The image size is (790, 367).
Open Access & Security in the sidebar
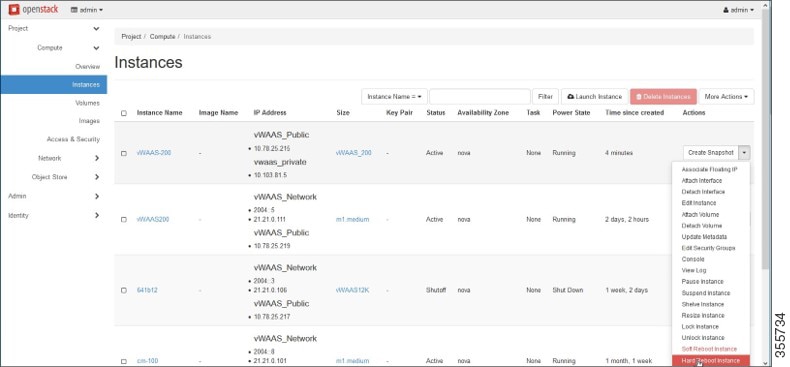74,139
